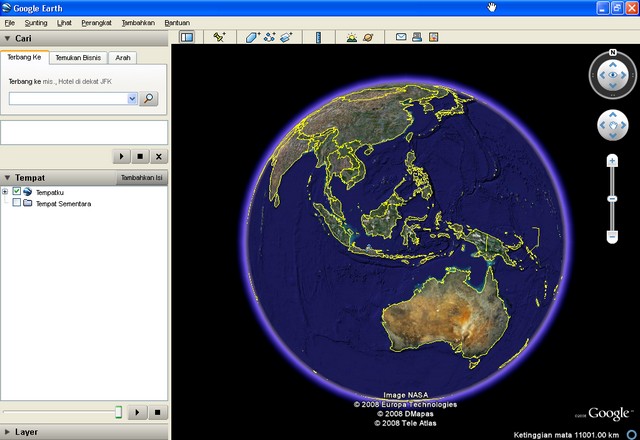Click the search magnifier button

pyautogui.click(x=149, y=98)
